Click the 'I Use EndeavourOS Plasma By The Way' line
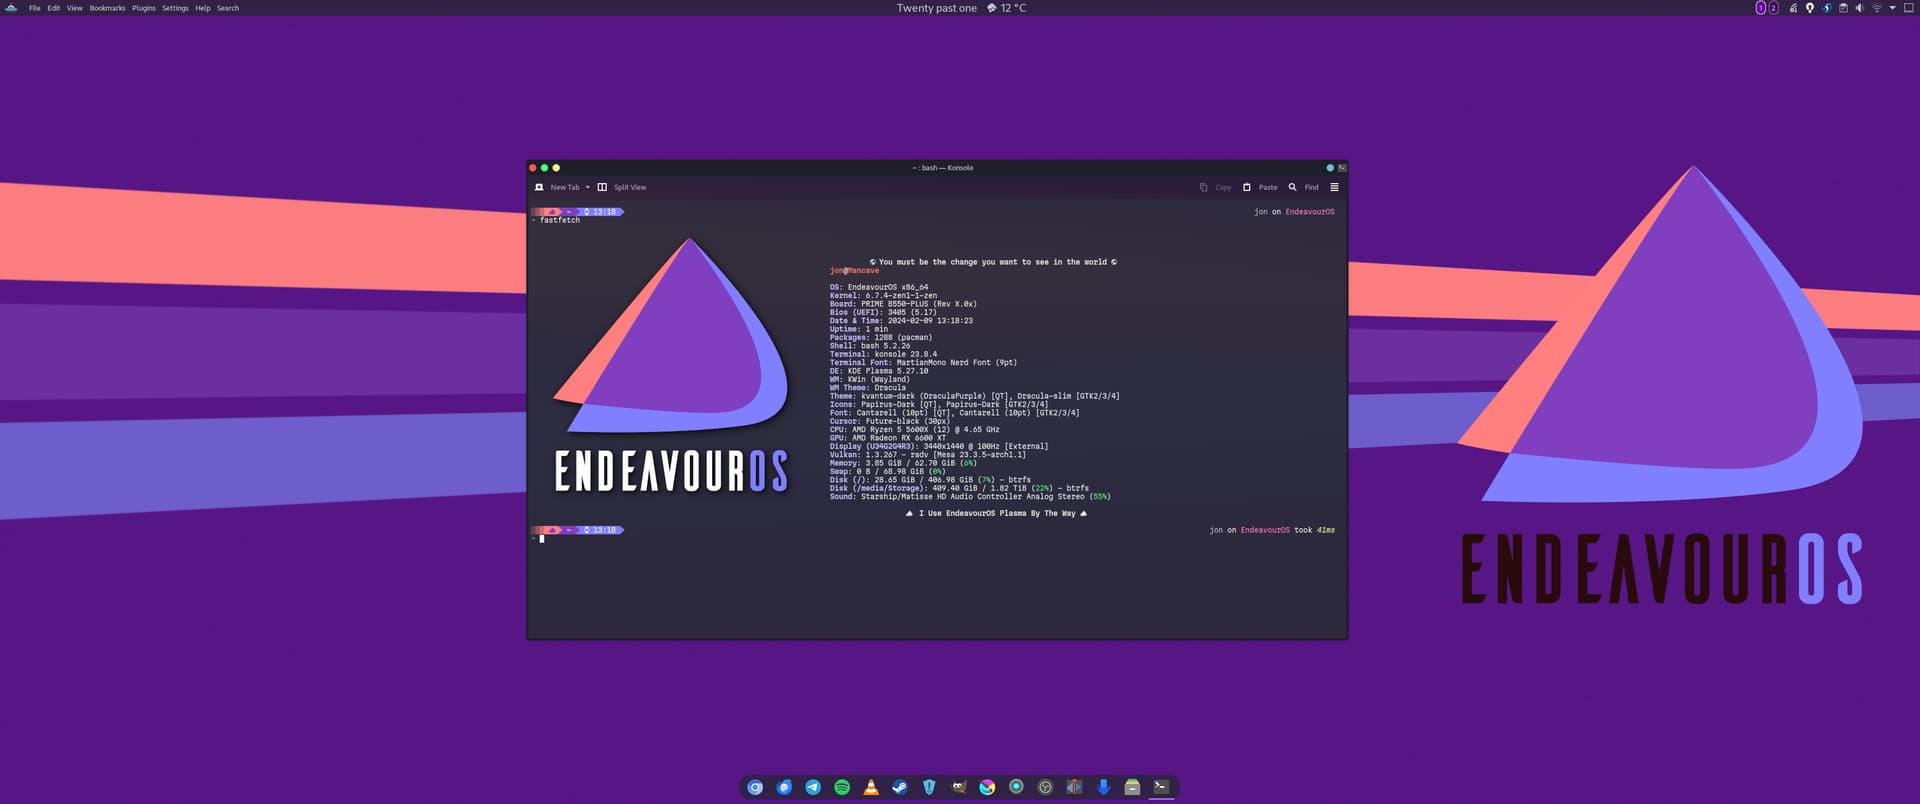Screen dimensions: 1920x804 click(x=996, y=513)
